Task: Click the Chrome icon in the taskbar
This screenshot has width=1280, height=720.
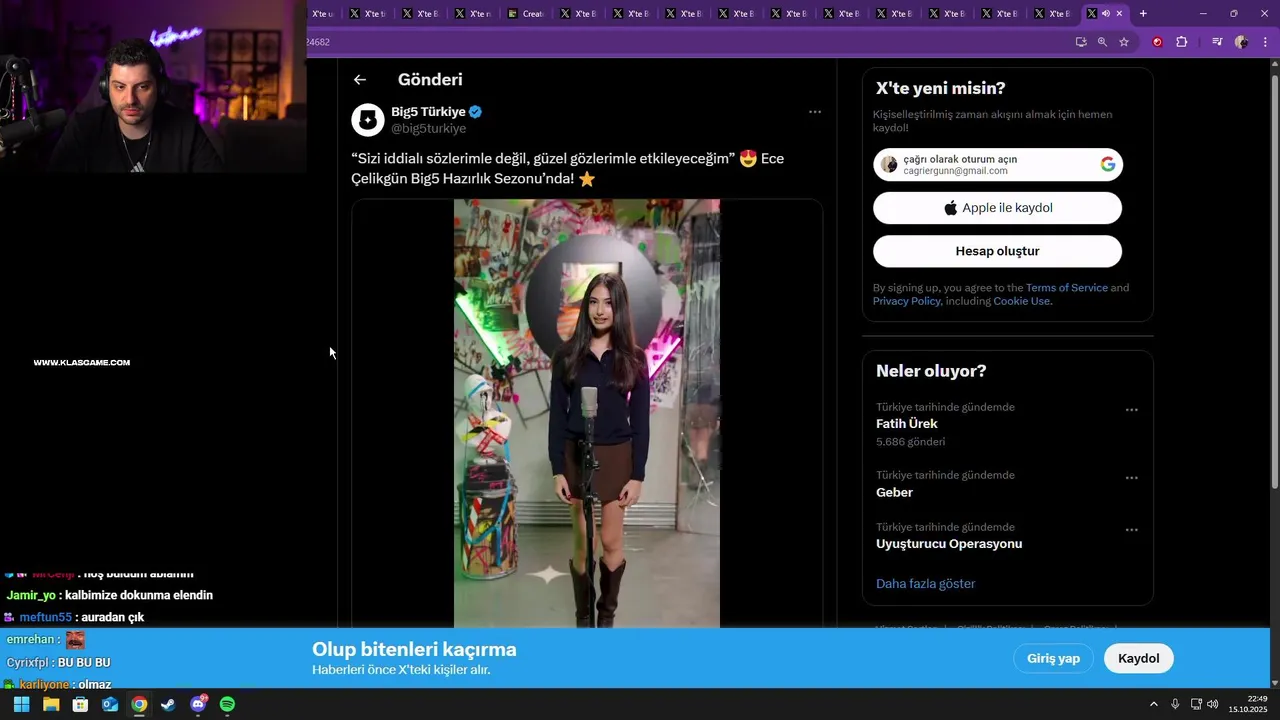Action: [x=139, y=704]
